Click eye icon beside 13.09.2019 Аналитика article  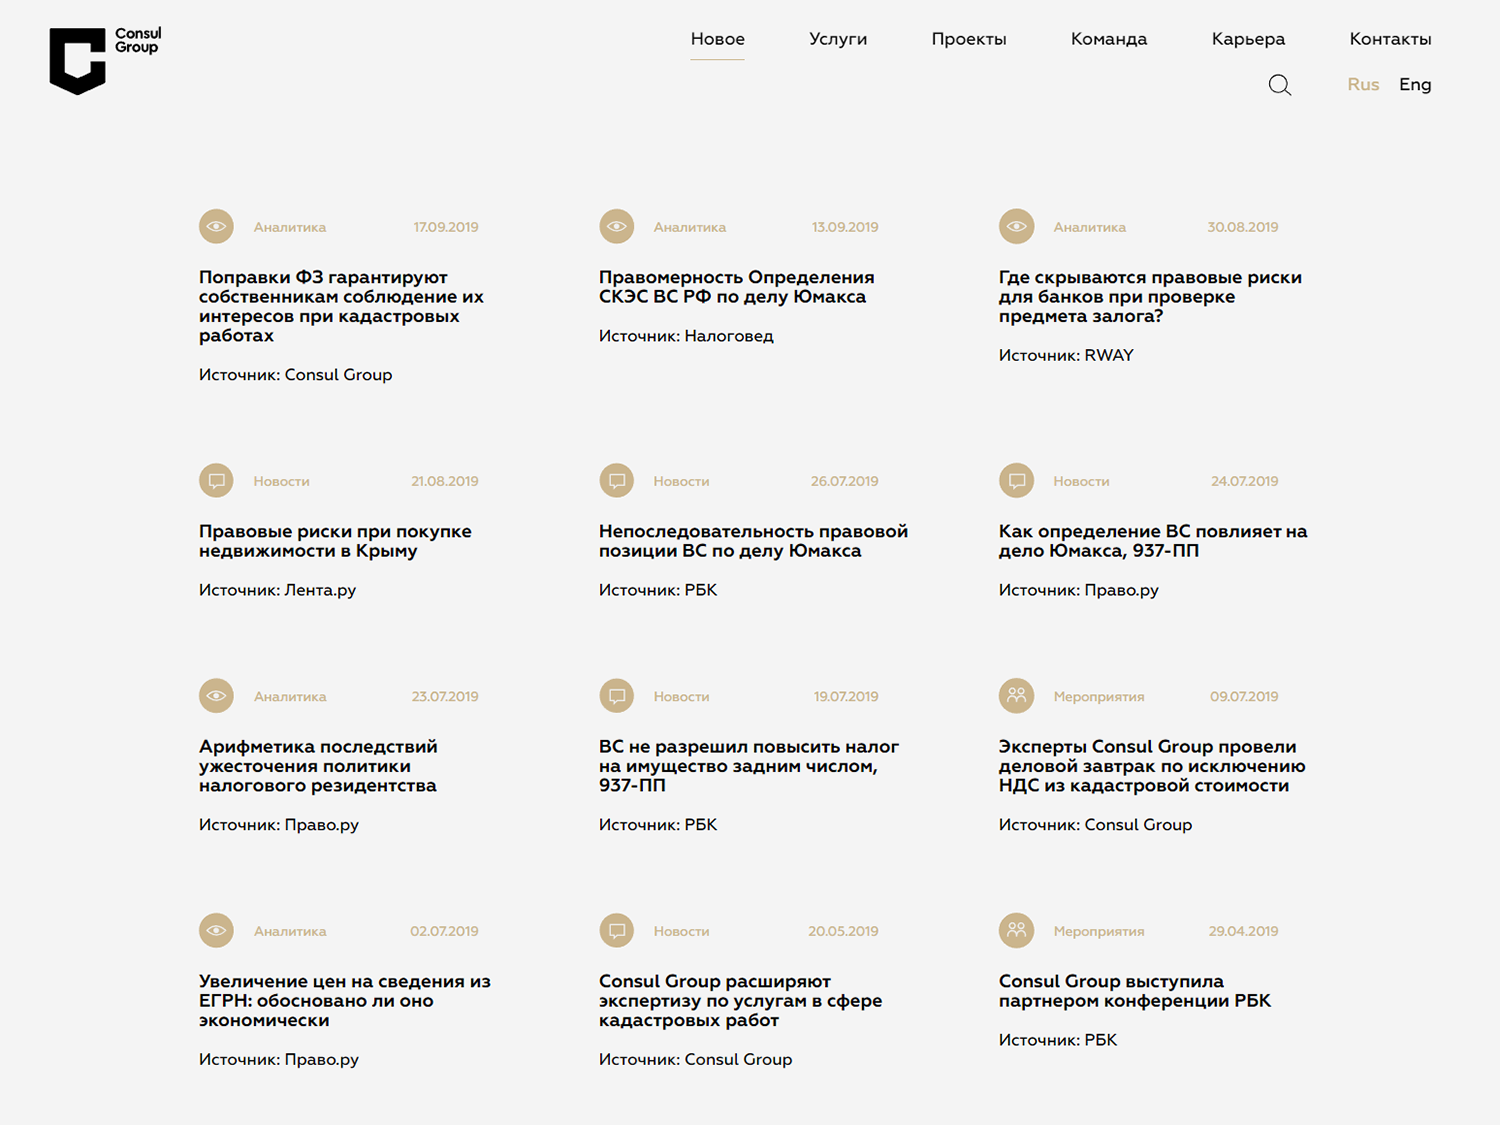coord(616,227)
